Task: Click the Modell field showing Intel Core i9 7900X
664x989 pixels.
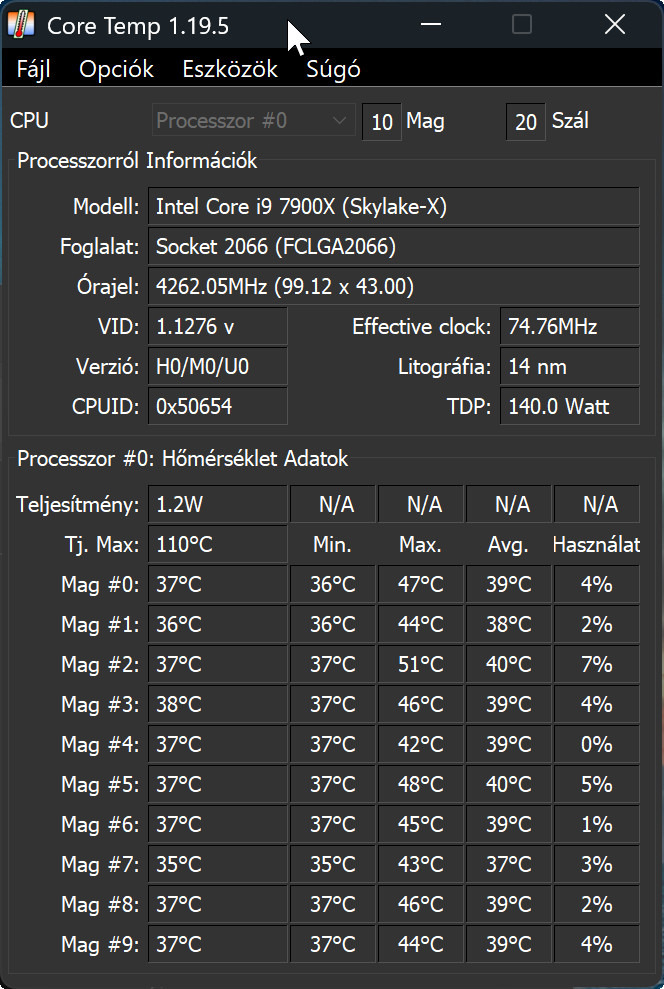Action: [x=393, y=207]
